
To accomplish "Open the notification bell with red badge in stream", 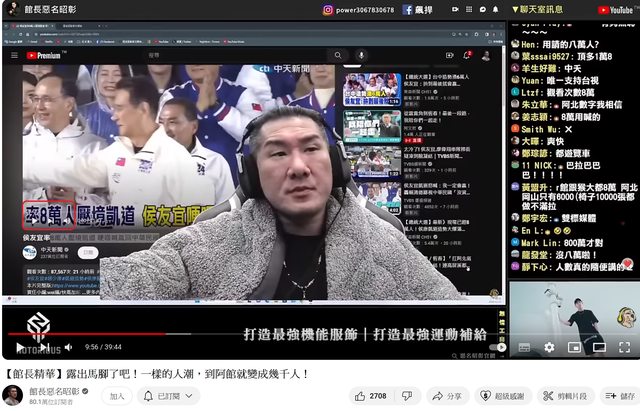I will coord(467,55).
